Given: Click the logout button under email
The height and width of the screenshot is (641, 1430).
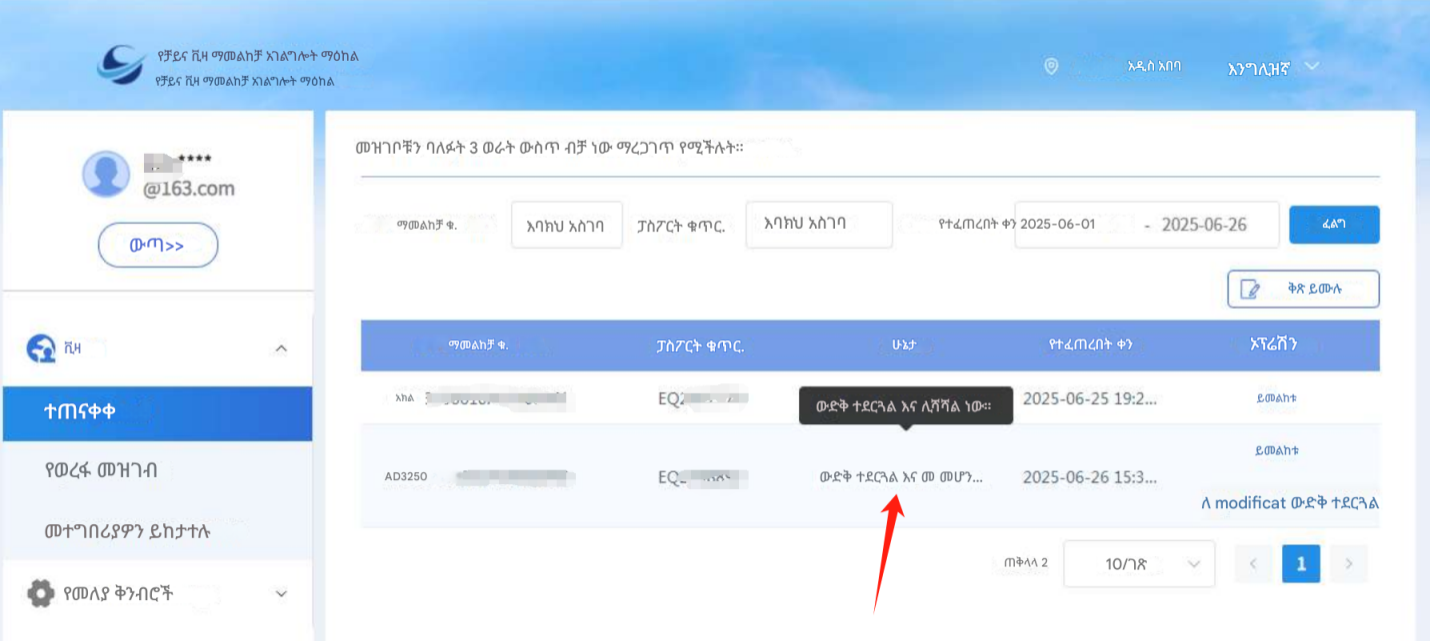Looking at the screenshot, I should click(158, 245).
